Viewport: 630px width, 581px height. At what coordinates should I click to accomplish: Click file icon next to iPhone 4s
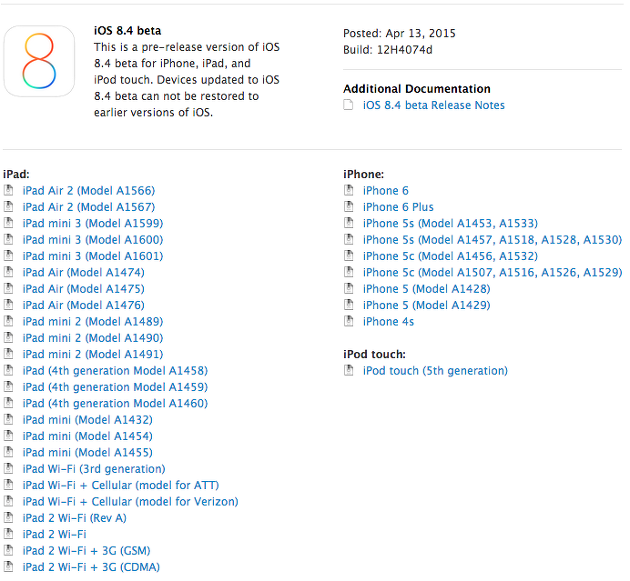click(x=349, y=321)
